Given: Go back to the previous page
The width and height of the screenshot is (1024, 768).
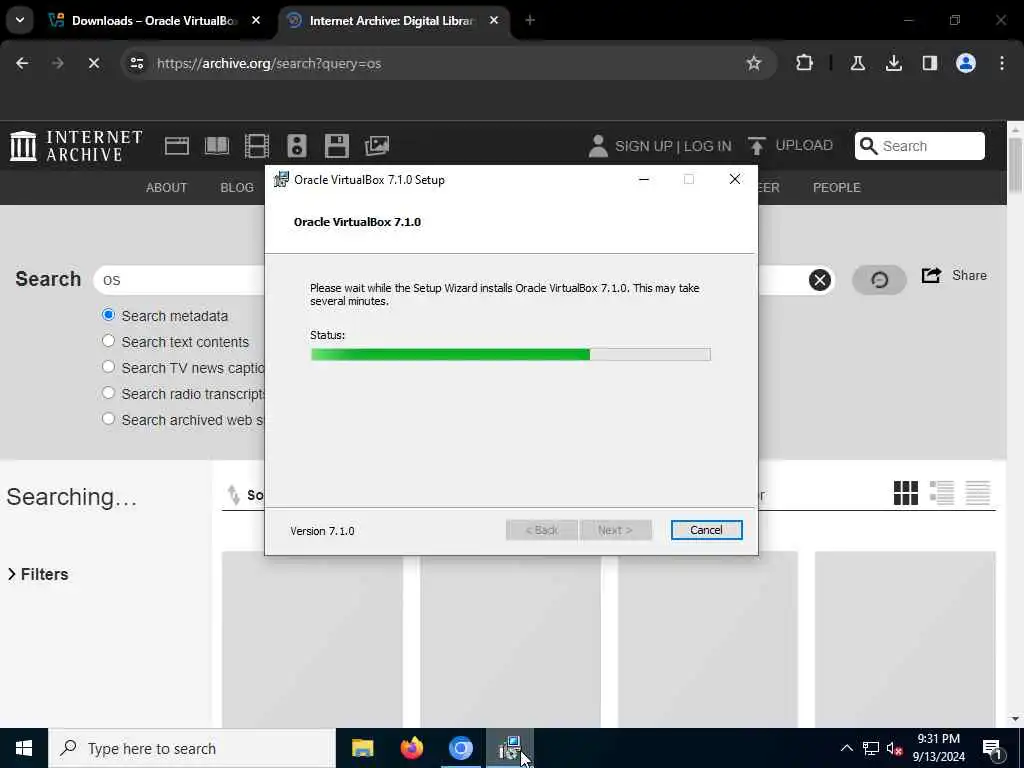Looking at the screenshot, I should [x=22, y=63].
